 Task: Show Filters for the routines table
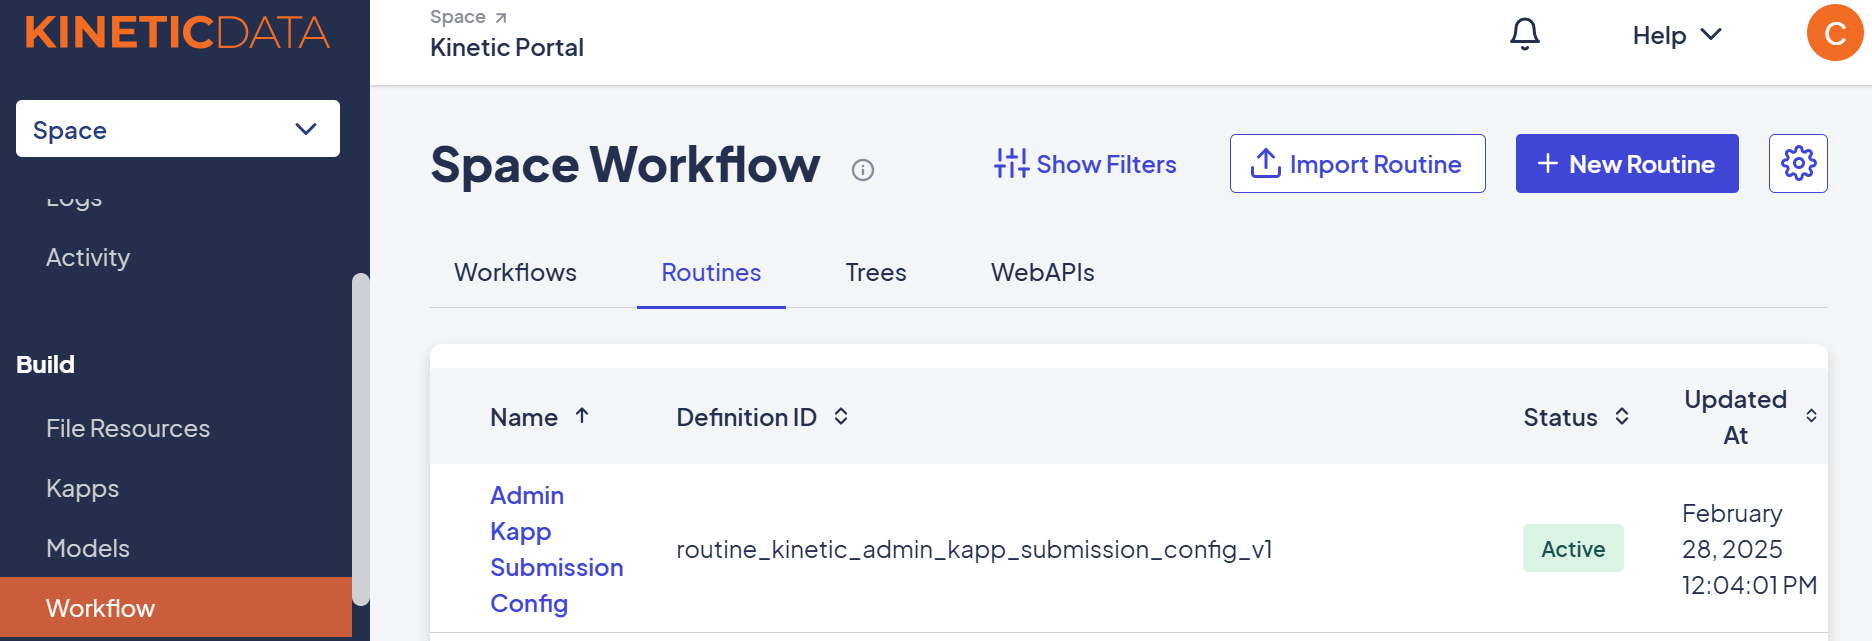(x=1085, y=164)
